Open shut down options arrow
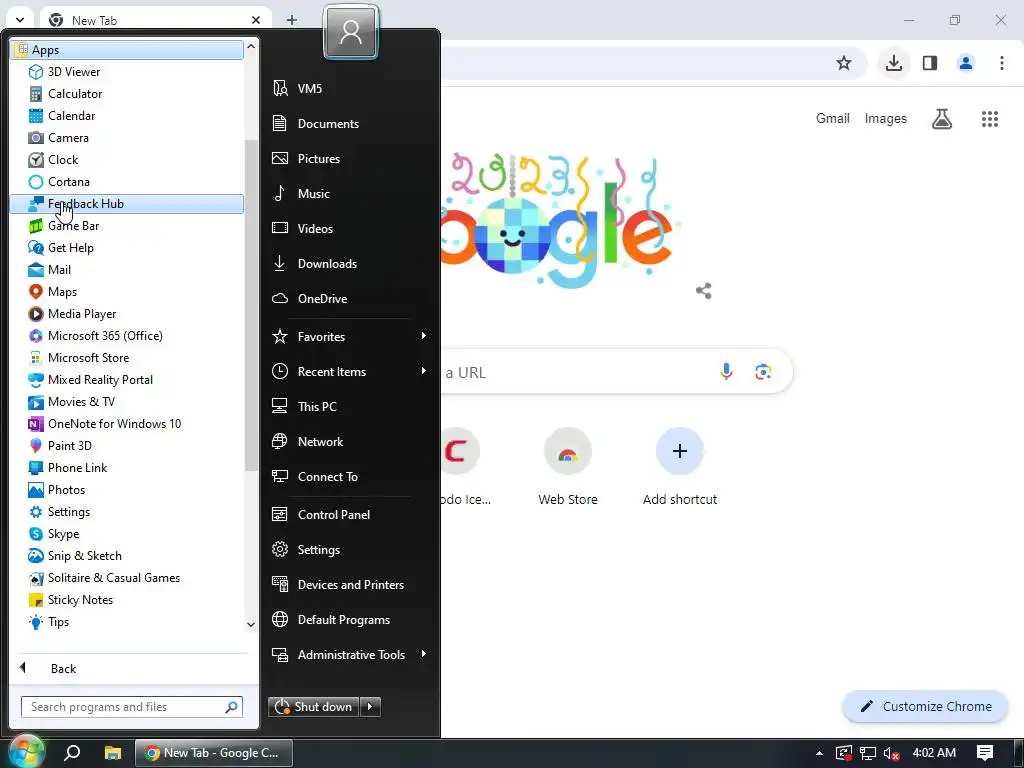 pos(370,707)
